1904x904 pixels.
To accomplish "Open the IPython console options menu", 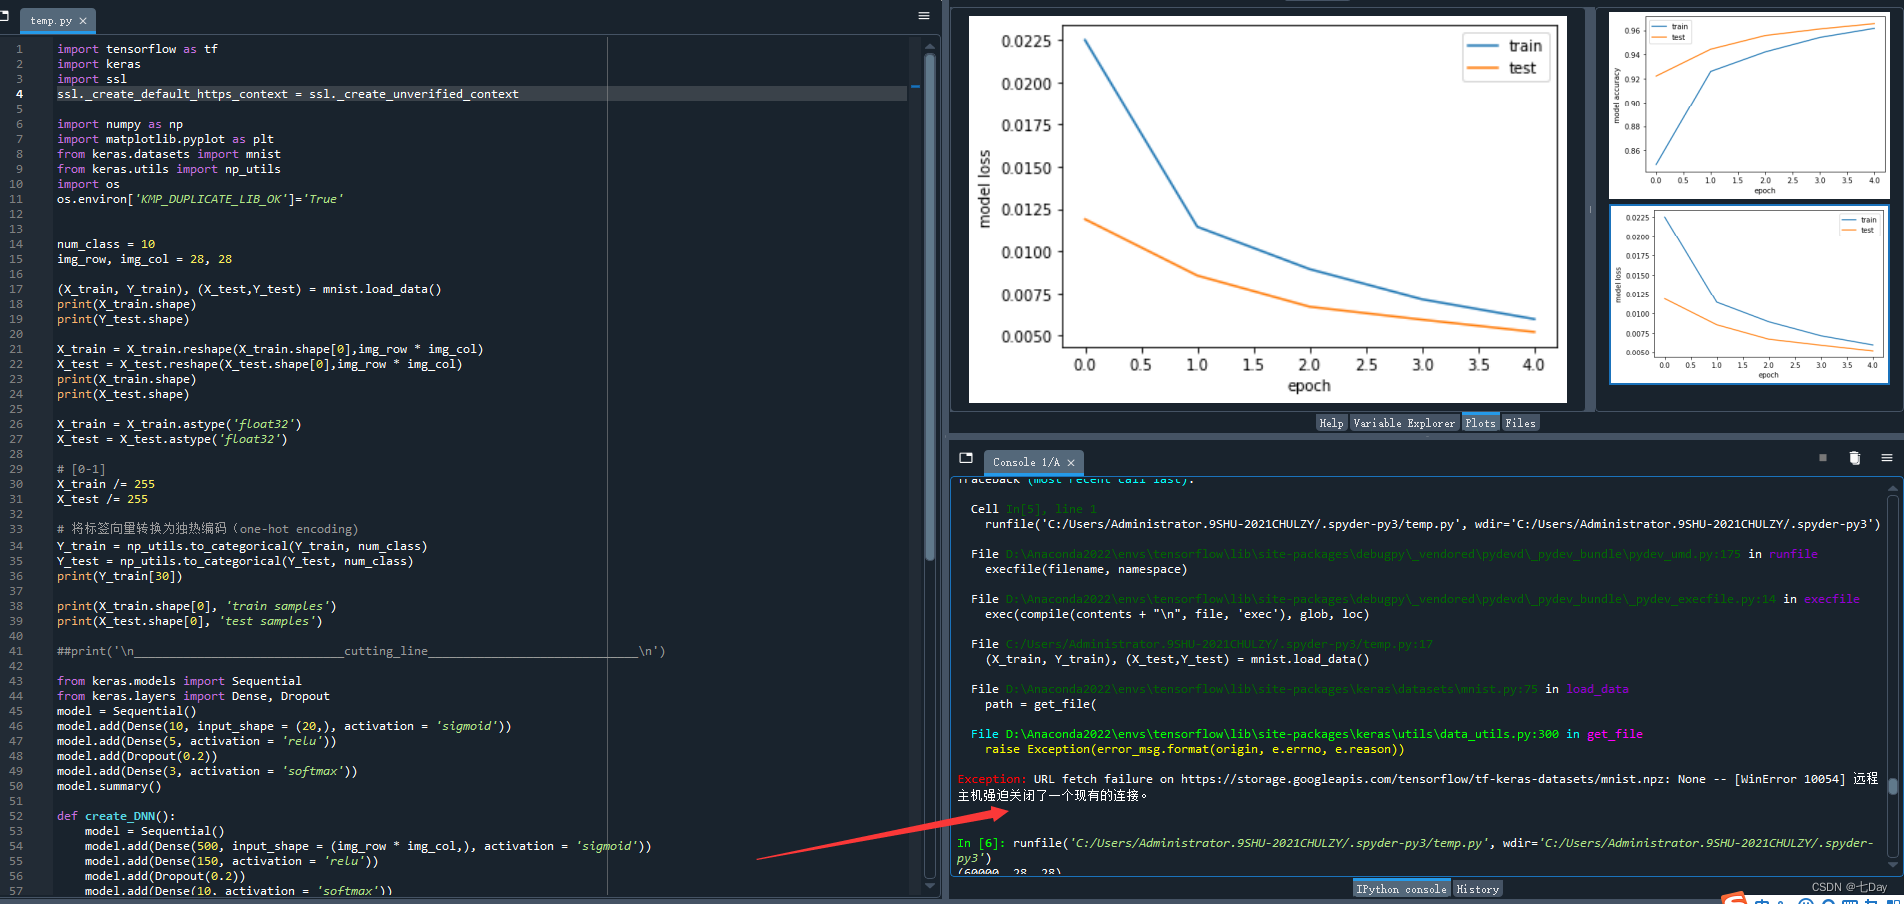I will (x=1887, y=458).
